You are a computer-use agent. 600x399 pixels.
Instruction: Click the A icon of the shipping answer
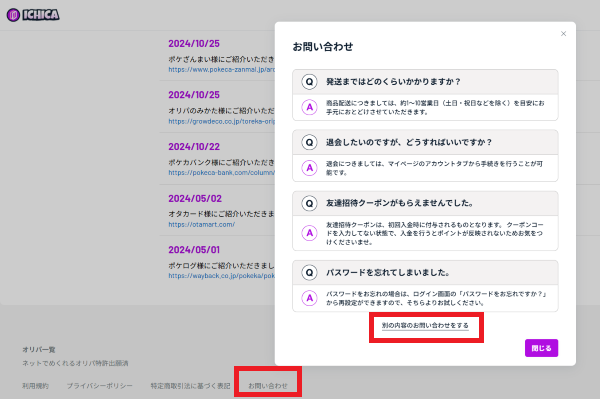310,107
